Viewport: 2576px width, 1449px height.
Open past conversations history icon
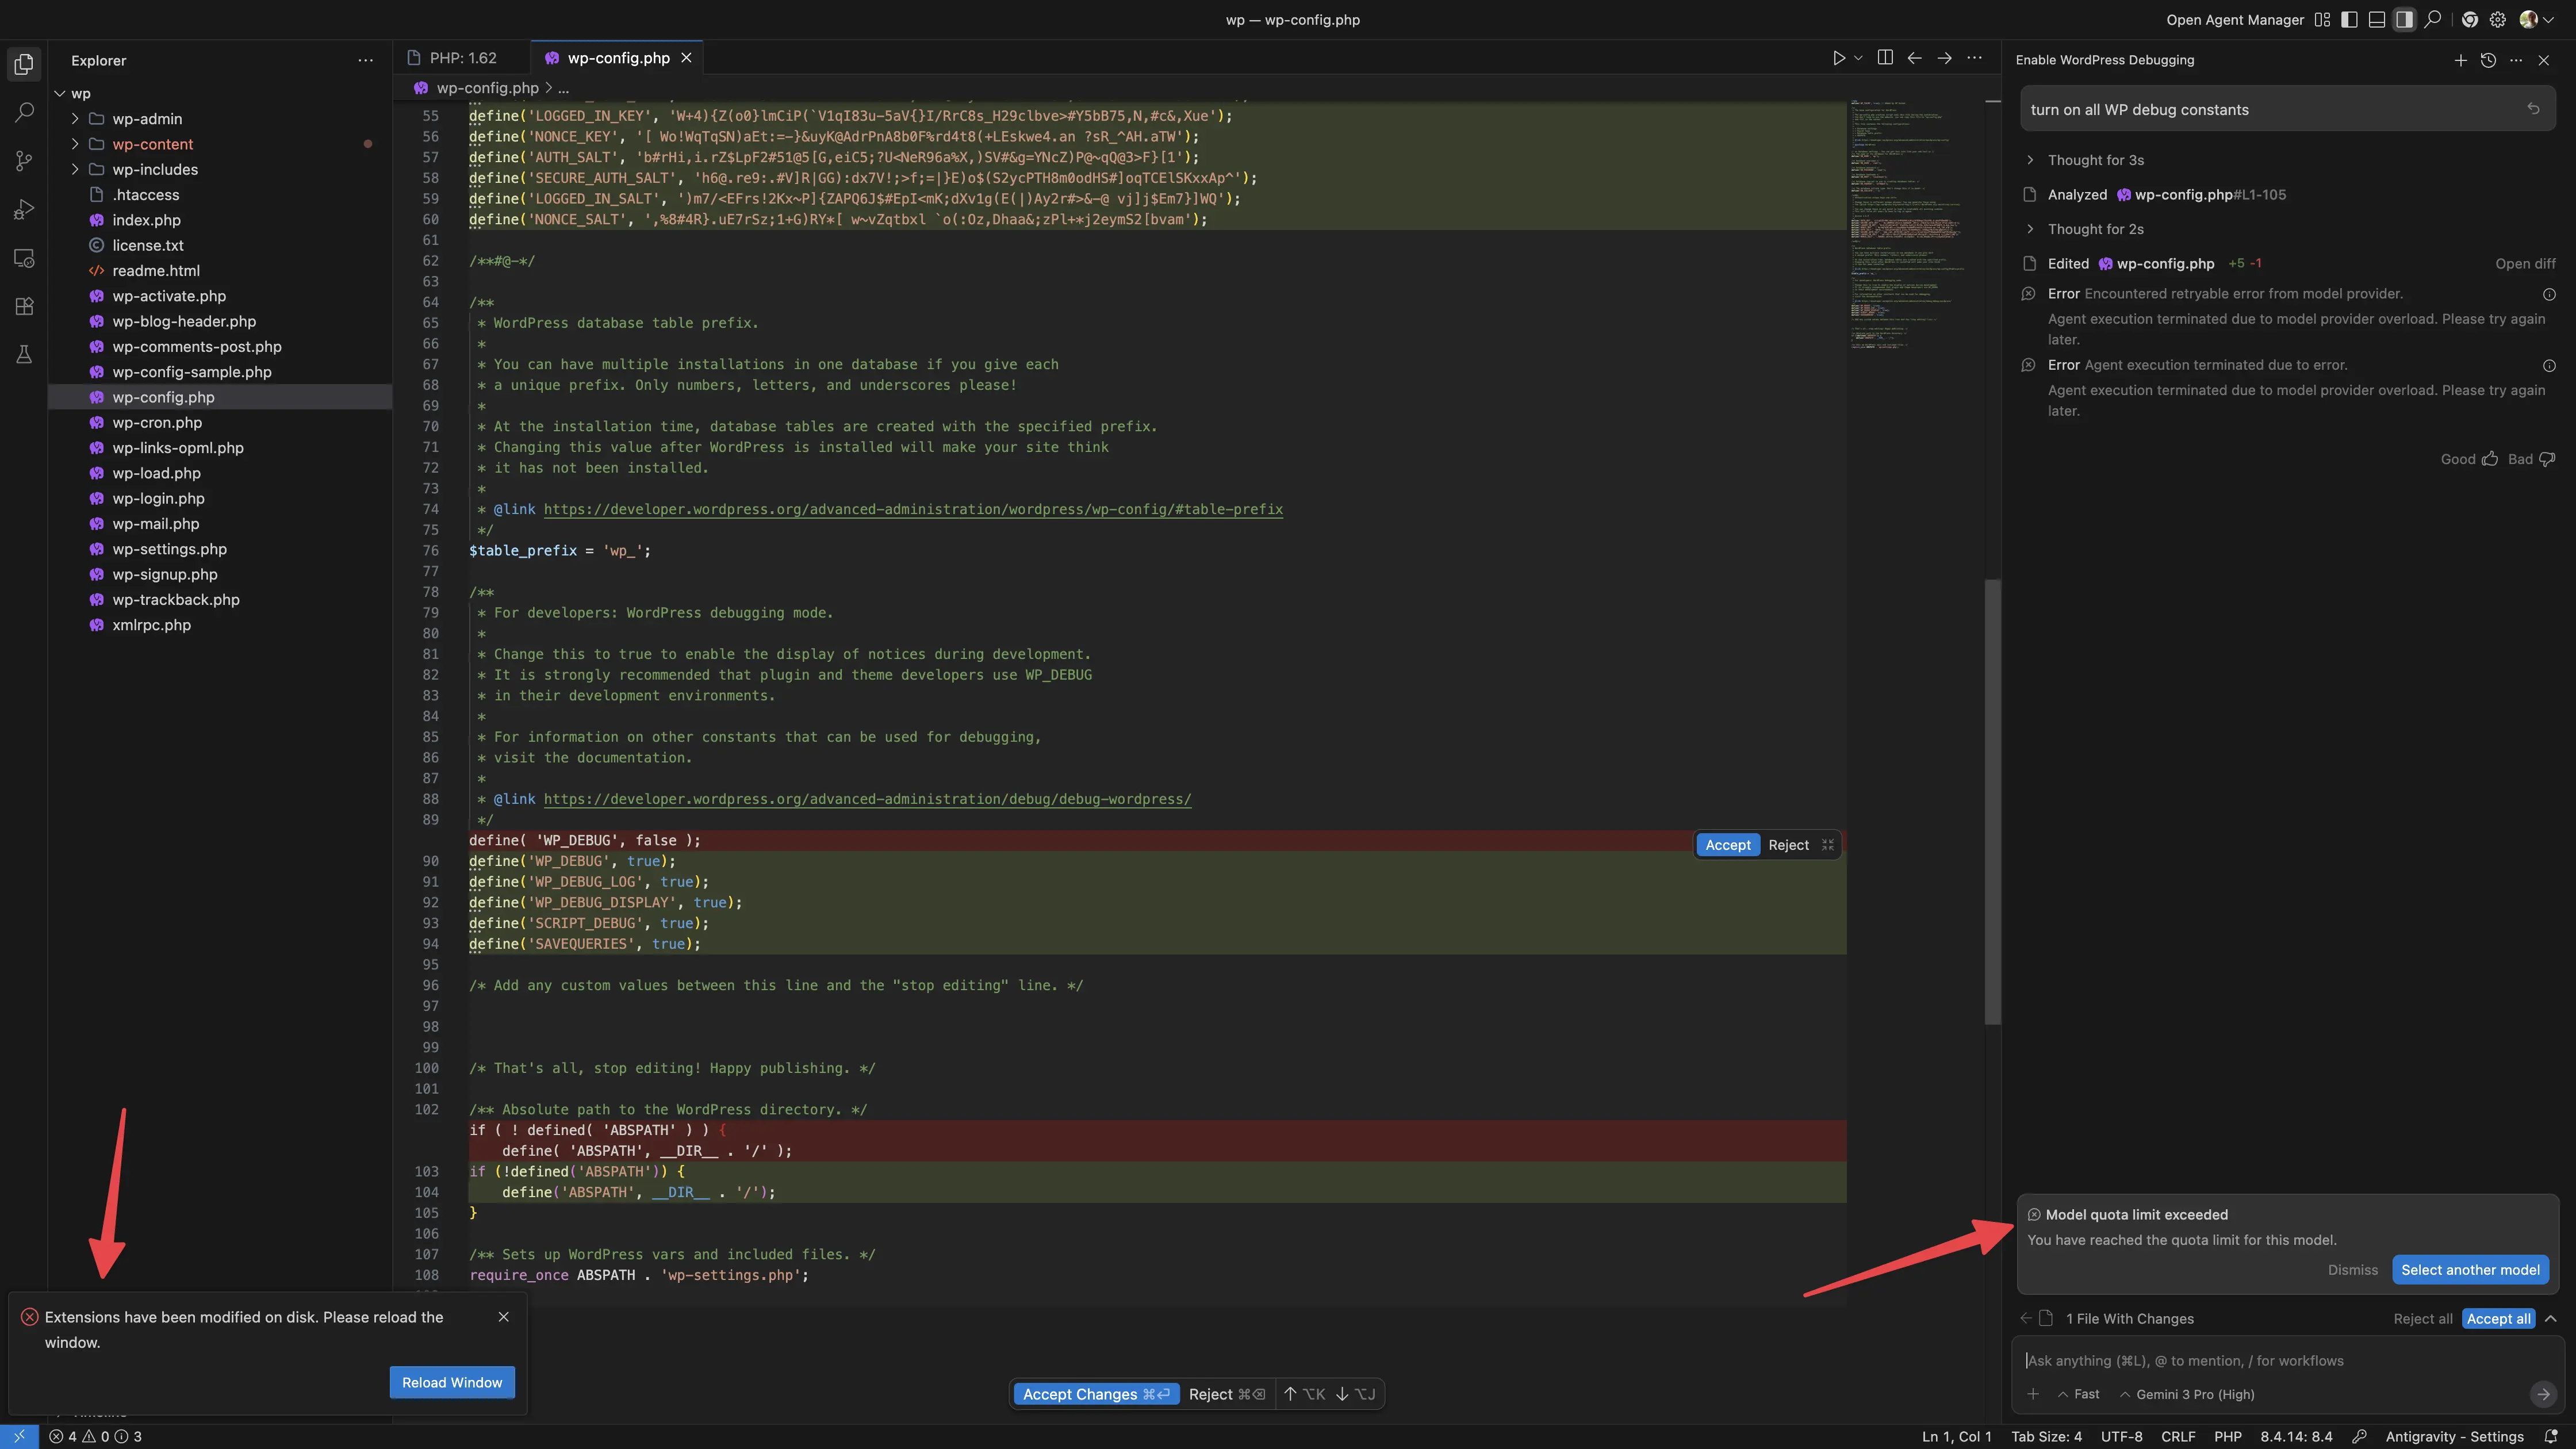[2488, 60]
